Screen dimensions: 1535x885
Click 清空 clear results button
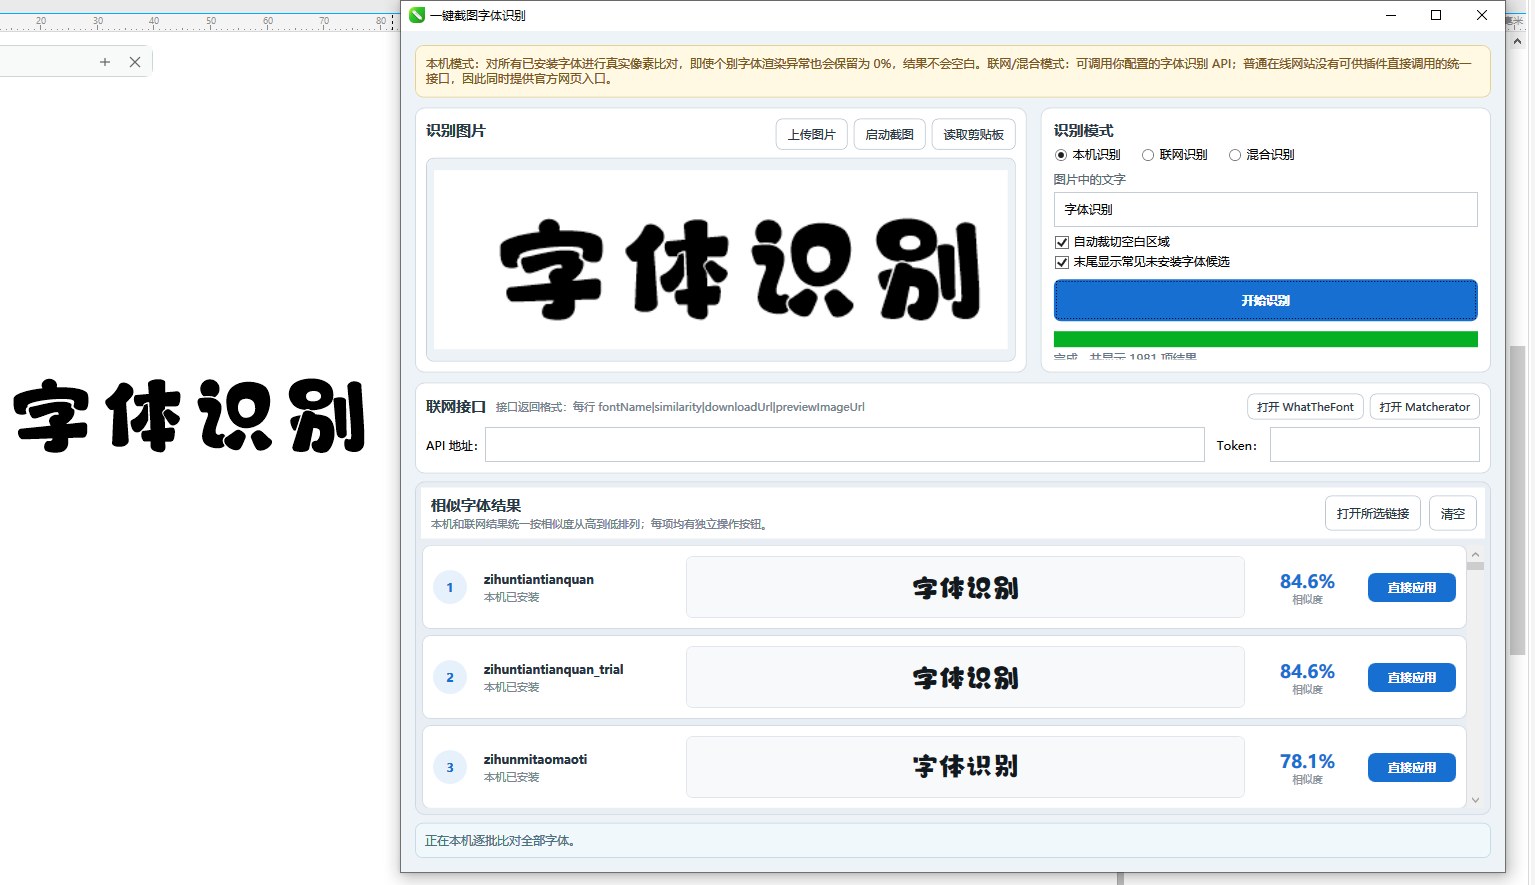click(x=1452, y=513)
